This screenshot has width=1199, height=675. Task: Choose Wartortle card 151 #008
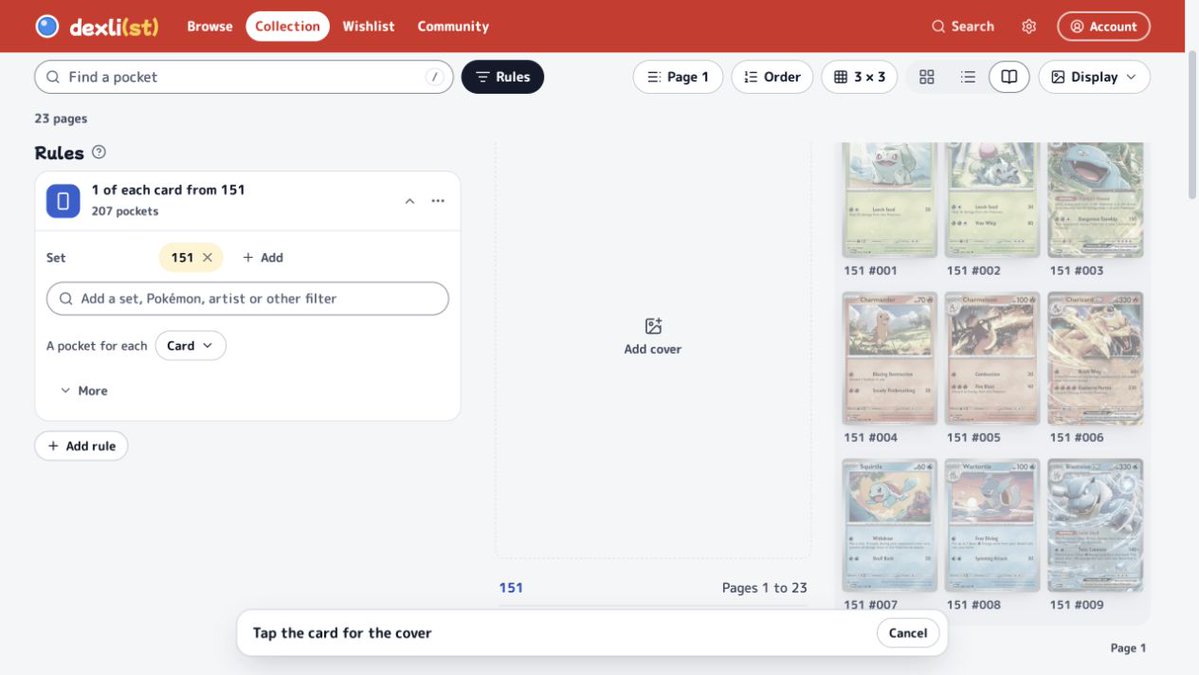coord(992,525)
